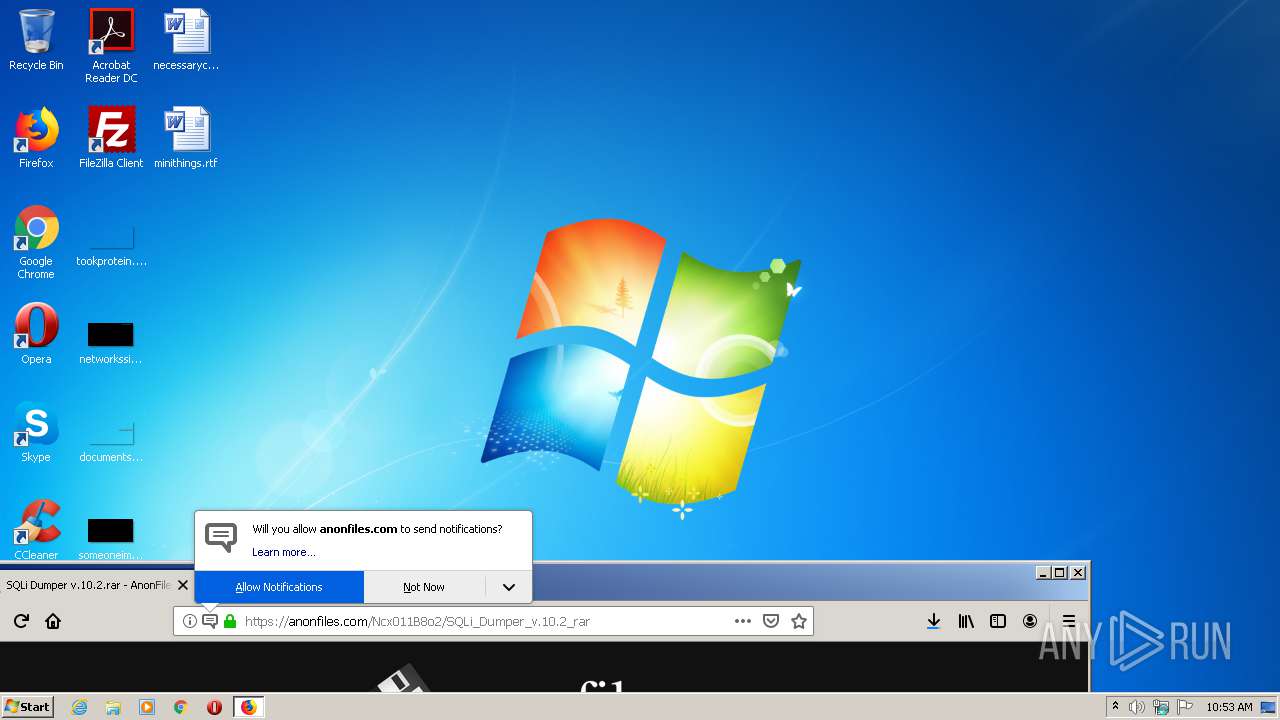This screenshot has width=1280, height=720.
Task: Open the page actions three-dot menu
Action: [x=742, y=621]
